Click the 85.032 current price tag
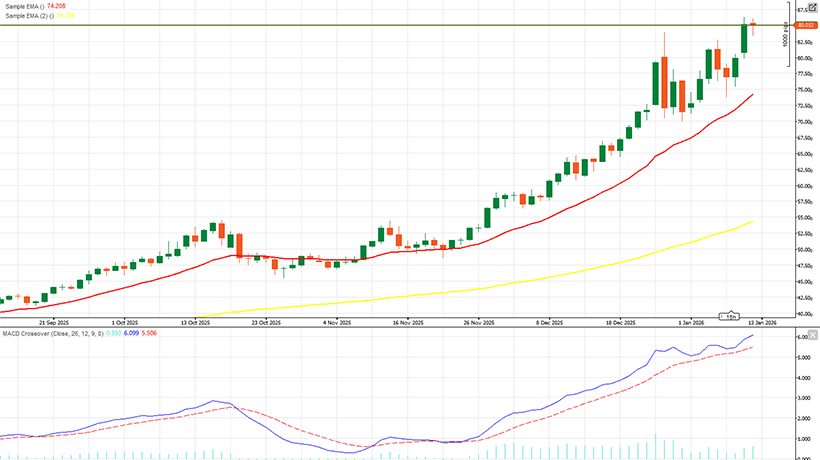 click(804, 24)
